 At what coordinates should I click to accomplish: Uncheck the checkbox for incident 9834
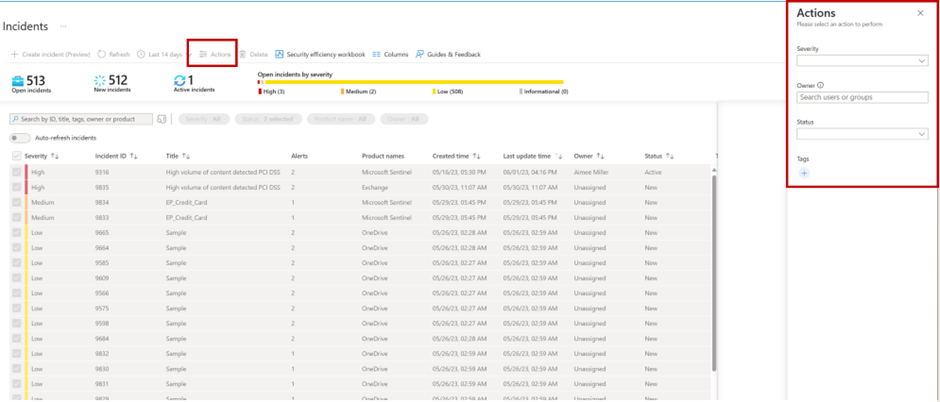[16, 202]
